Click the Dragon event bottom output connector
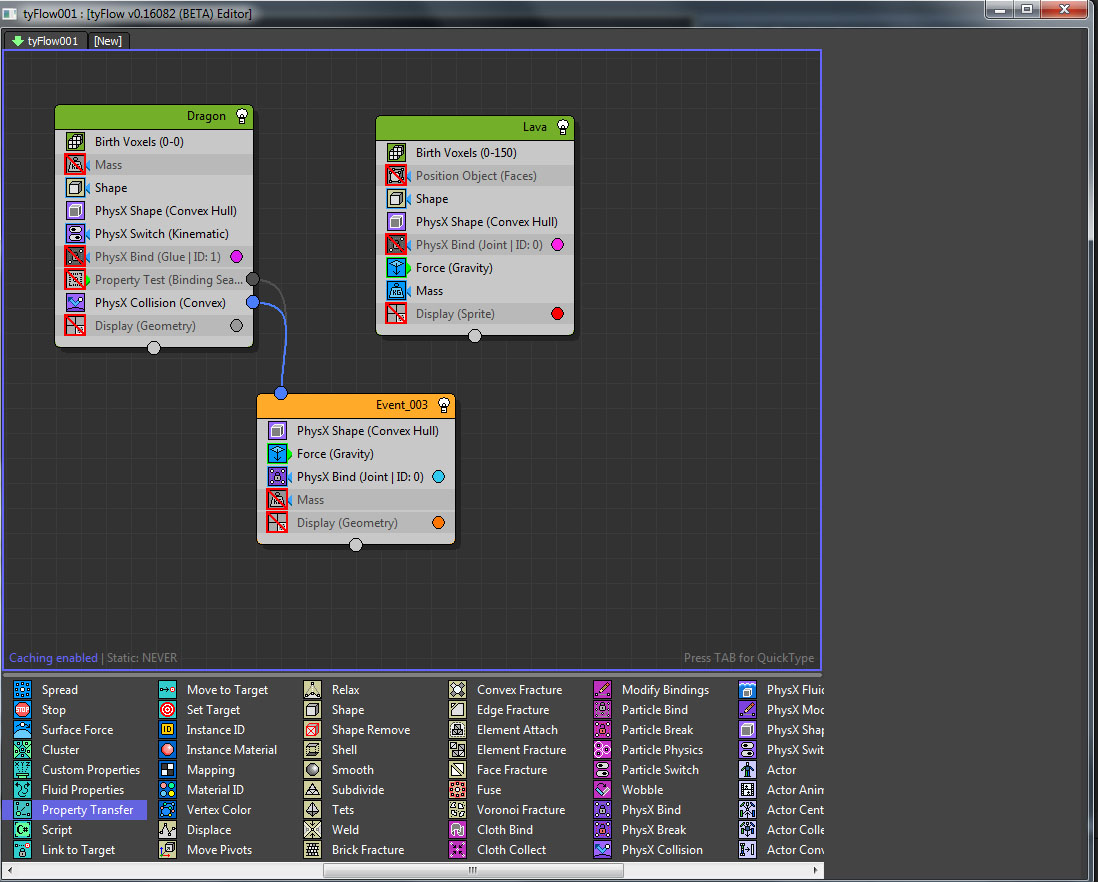The image size is (1098, 882). pyautogui.click(x=154, y=347)
